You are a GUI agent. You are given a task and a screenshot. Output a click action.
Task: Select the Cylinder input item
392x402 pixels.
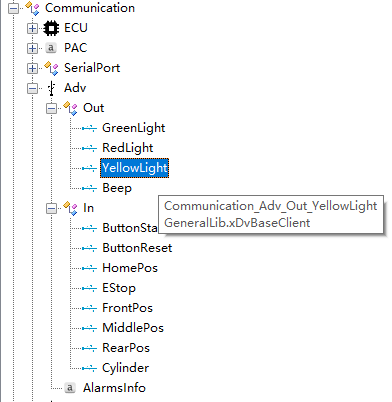tap(125, 368)
